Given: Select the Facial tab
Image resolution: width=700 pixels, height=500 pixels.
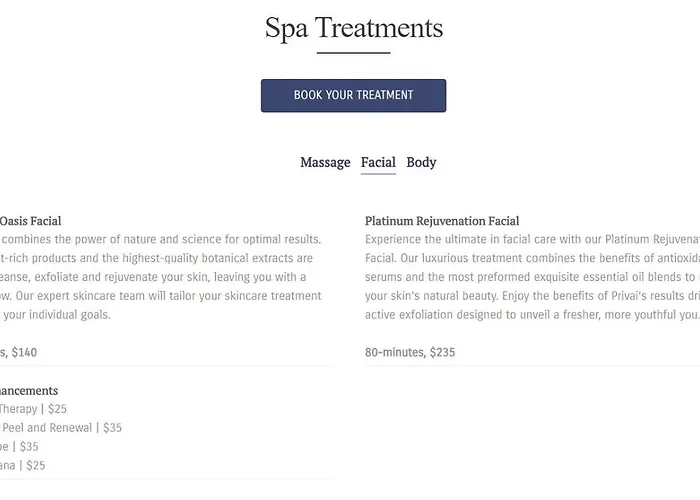Looking at the screenshot, I should [378, 162].
